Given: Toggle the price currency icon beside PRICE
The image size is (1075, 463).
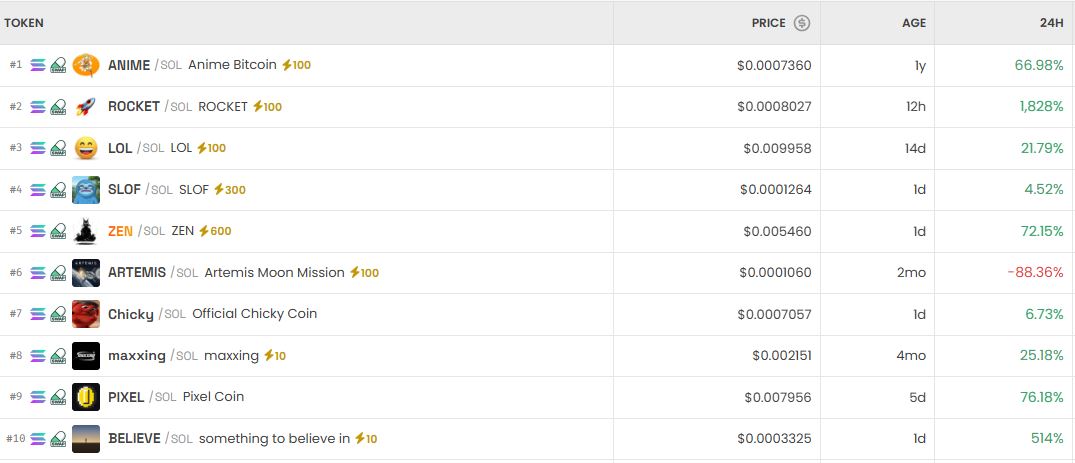Looking at the screenshot, I should 802,23.
